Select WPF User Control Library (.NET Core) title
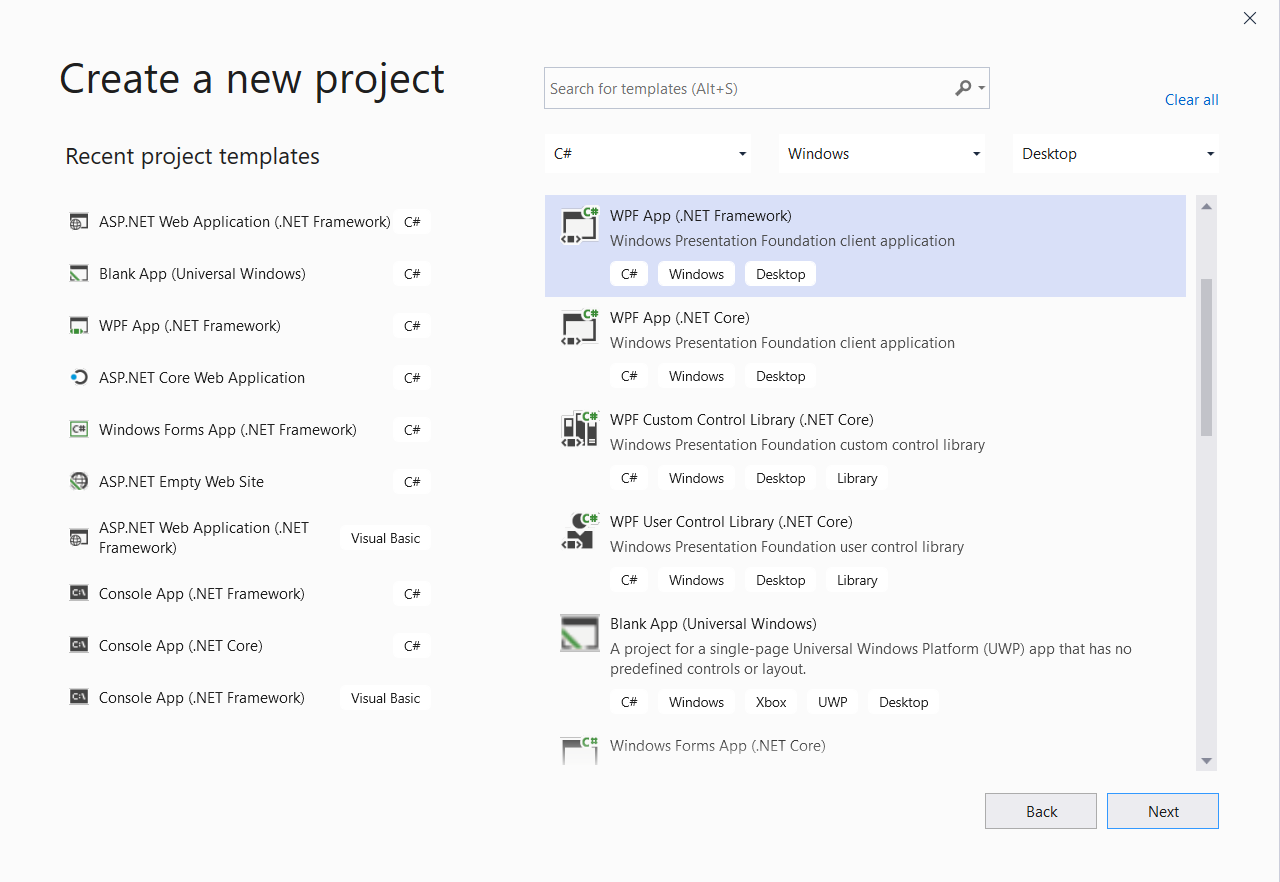1280x882 pixels. click(731, 522)
